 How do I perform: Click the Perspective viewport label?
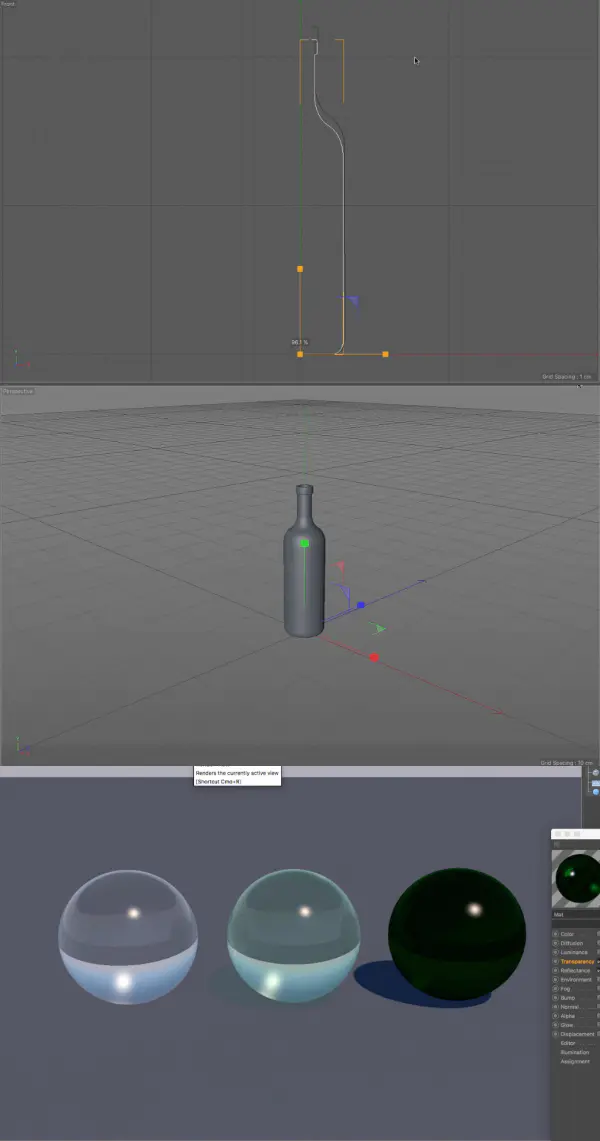(x=17, y=391)
